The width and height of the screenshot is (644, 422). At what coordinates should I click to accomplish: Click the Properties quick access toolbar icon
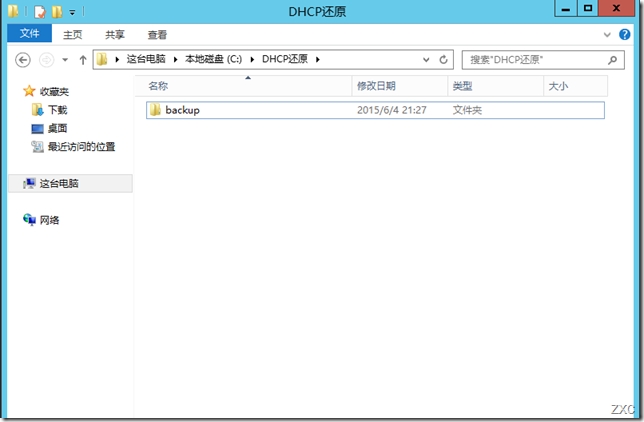click(39, 12)
